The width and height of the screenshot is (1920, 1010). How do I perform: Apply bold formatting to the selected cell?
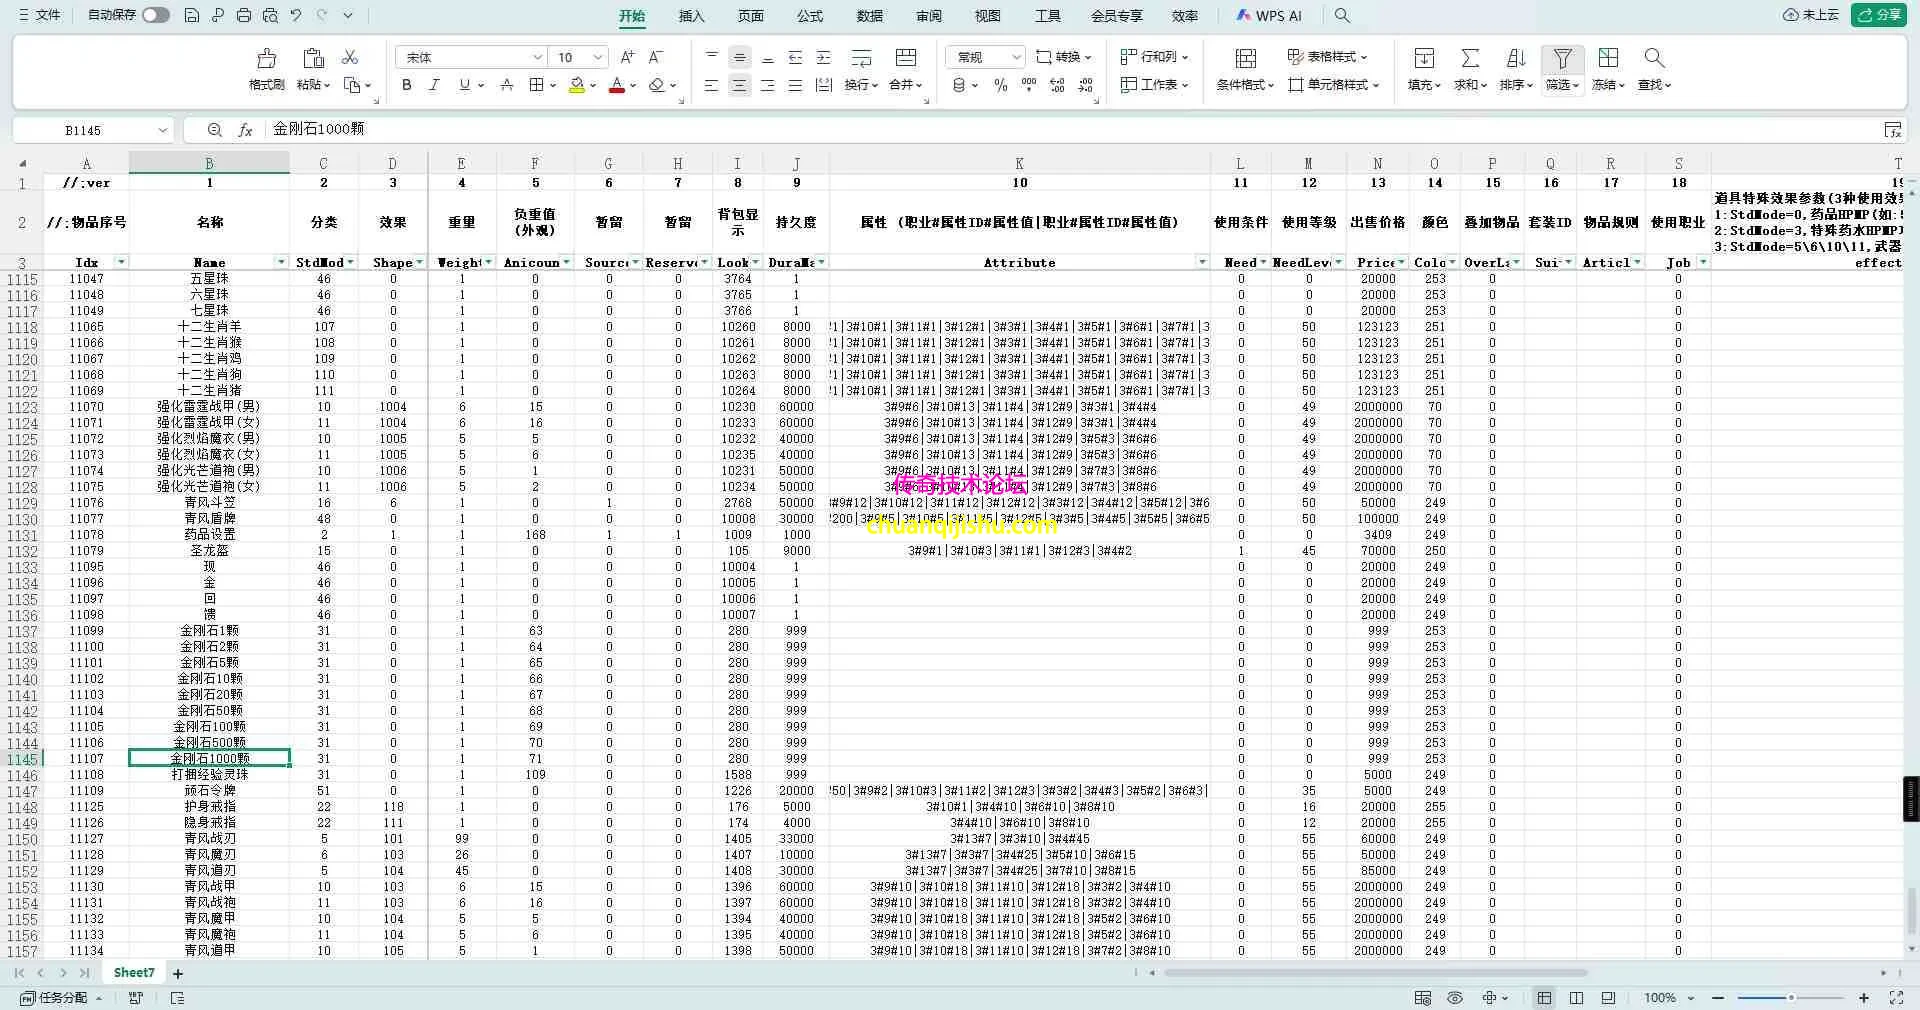click(405, 85)
